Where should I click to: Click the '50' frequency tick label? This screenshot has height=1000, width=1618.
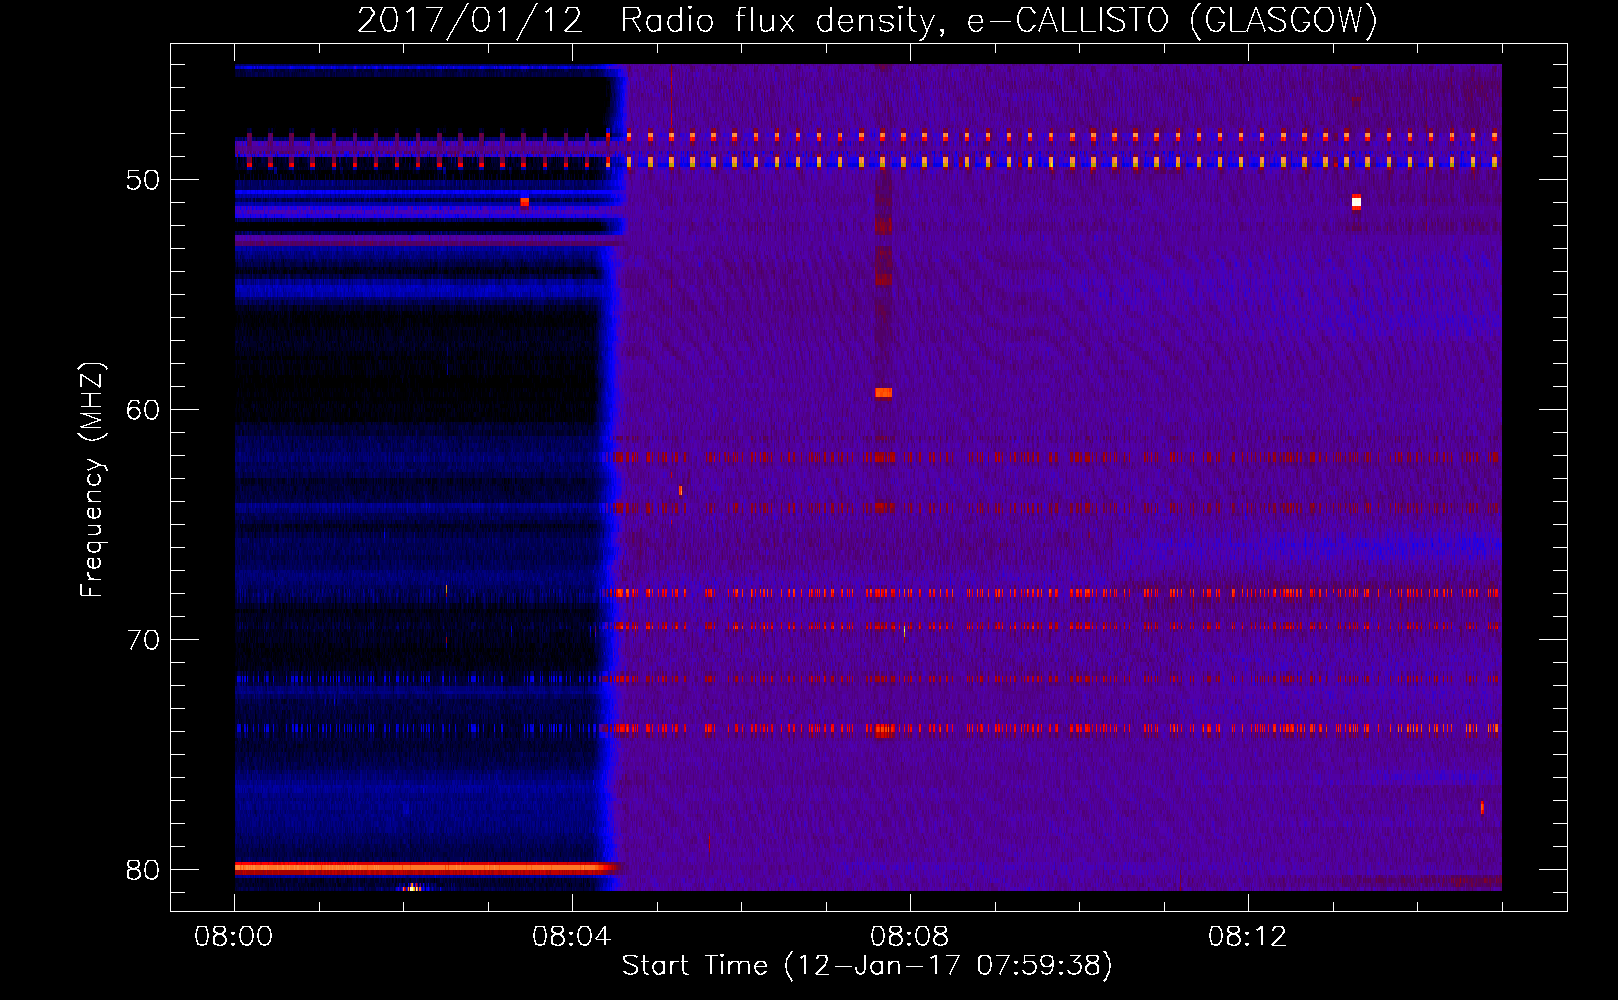[143, 181]
